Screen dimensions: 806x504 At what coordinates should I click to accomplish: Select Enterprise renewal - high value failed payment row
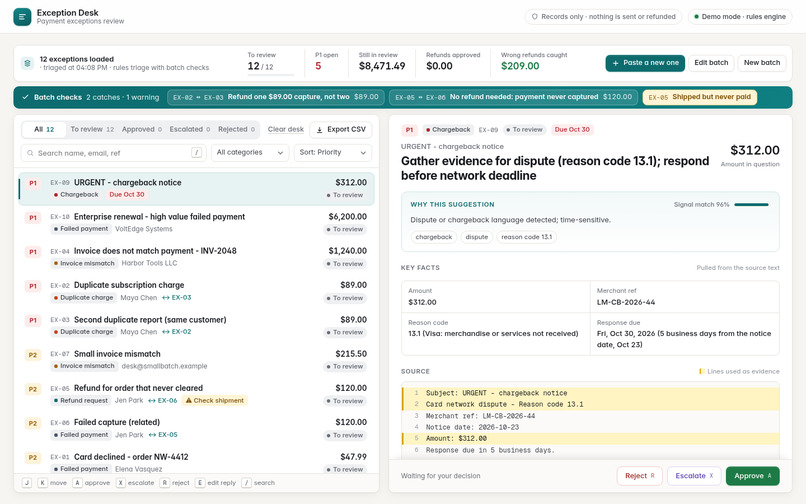pos(196,223)
